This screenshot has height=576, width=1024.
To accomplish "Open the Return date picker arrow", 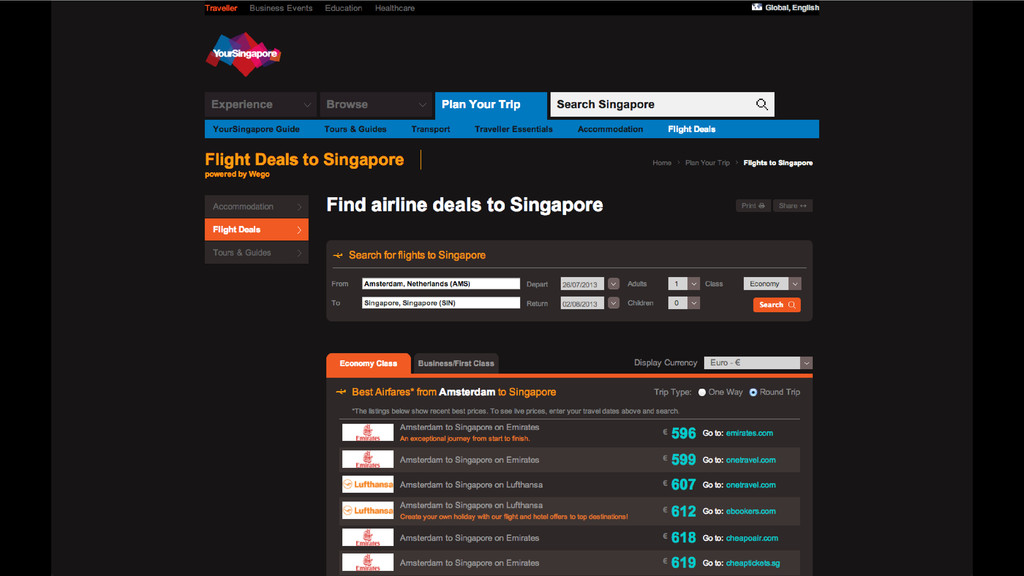I will pyautogui.click(x=613, y=303).
